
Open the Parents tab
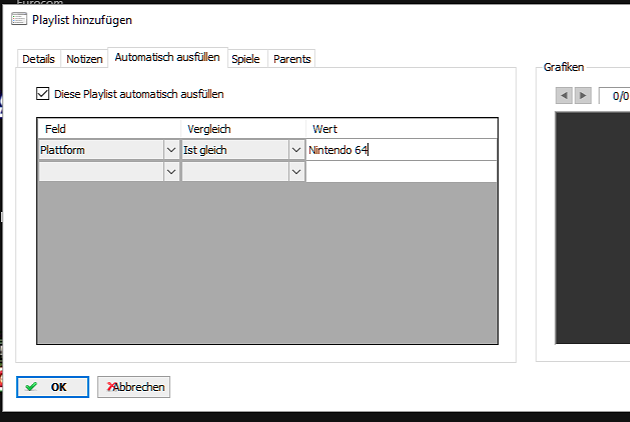pos(292,59)
